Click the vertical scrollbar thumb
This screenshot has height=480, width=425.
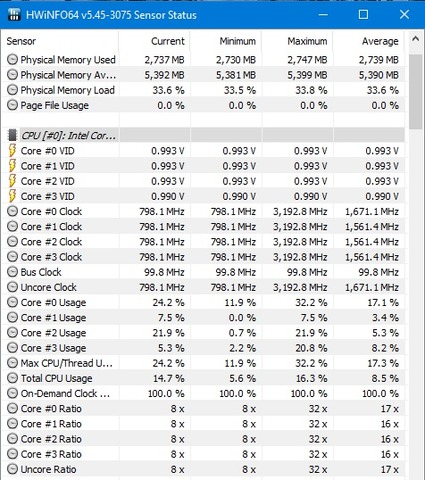point(415,91)
